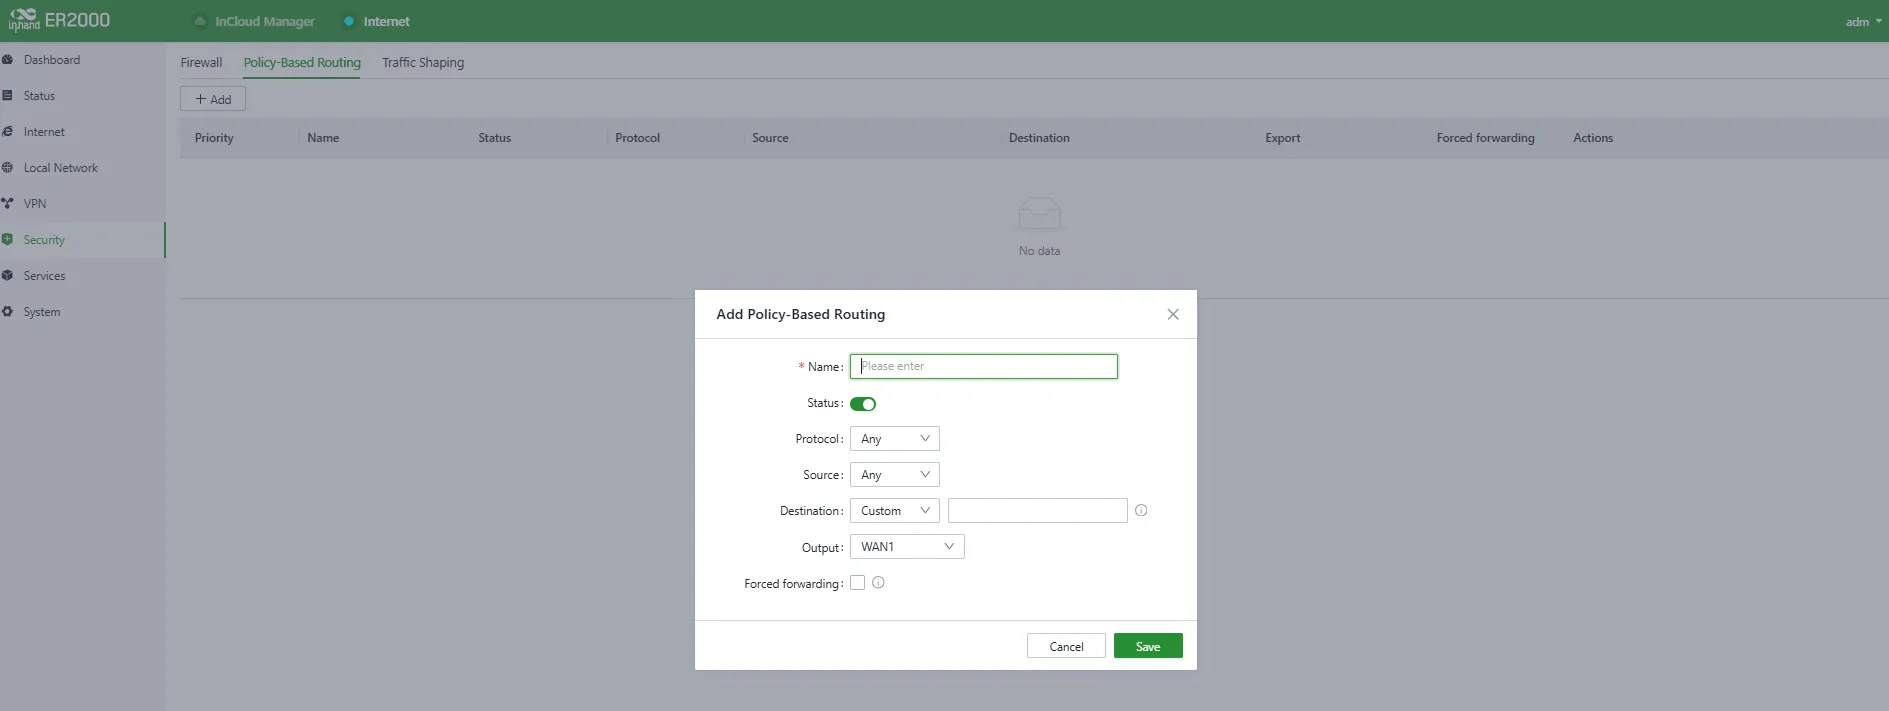
Task: Click the Internet status indicator dot
Action: (x=349, y=21)
